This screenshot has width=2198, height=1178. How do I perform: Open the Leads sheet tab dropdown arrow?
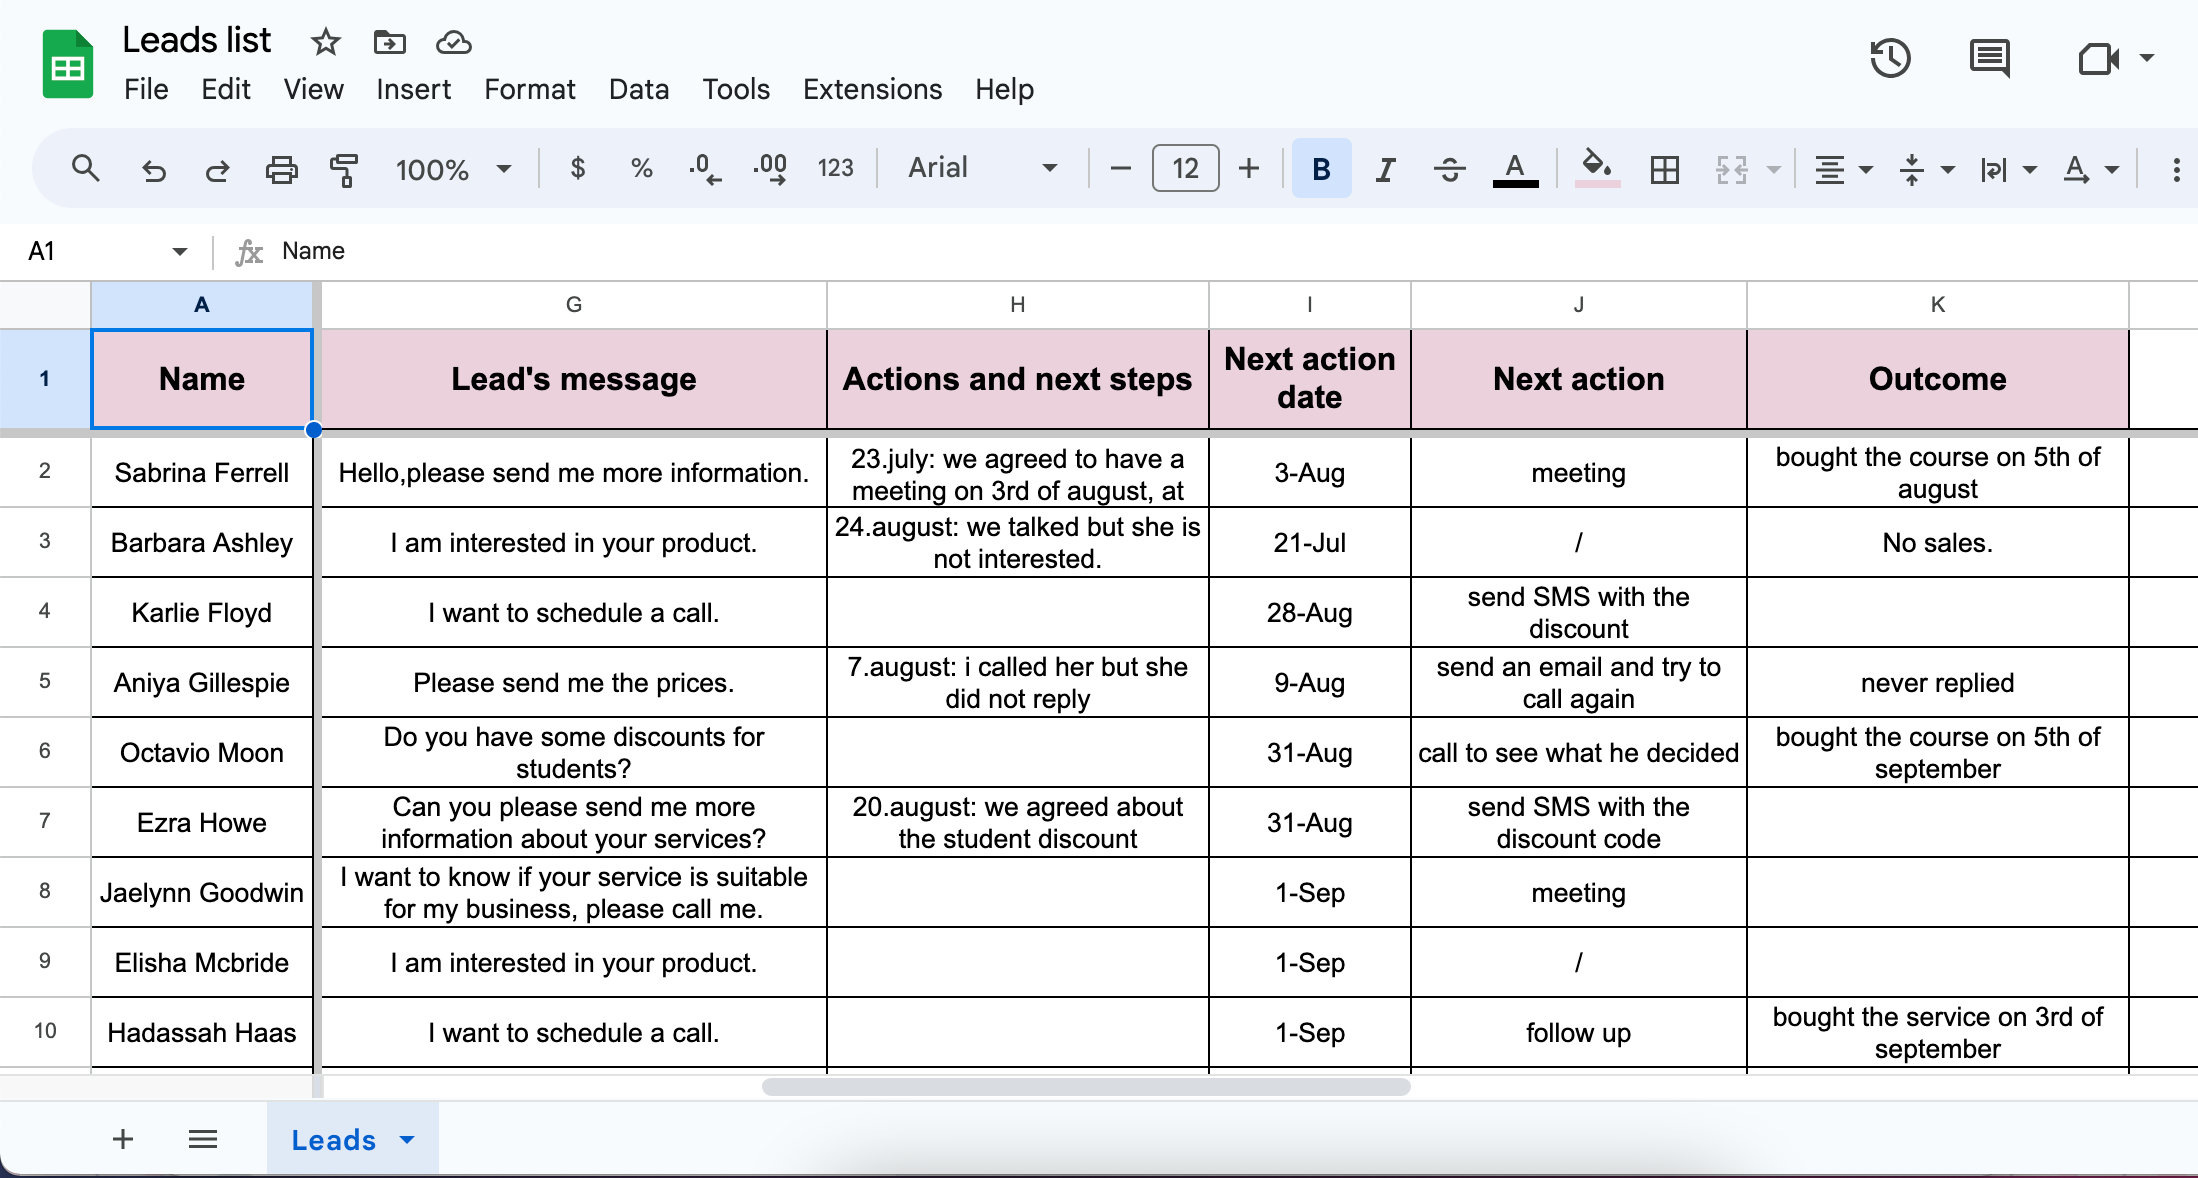click(407, 1139)
